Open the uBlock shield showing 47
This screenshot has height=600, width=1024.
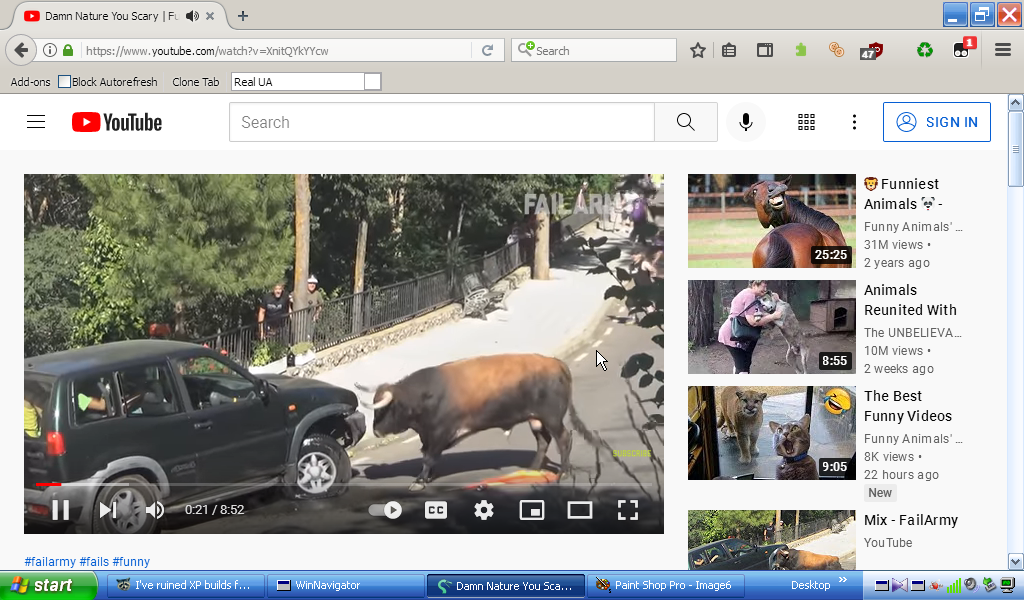click(871, 51)
